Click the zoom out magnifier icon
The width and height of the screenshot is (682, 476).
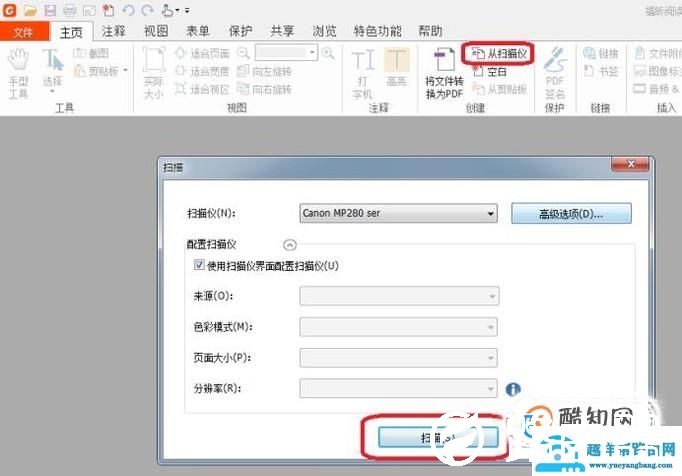pos(244,53)
